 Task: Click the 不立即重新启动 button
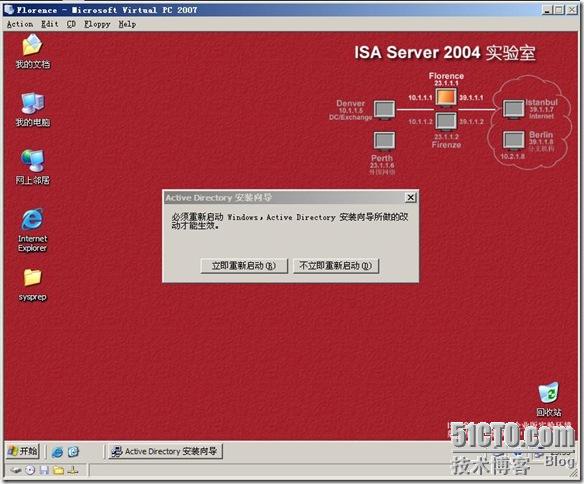tap(336, 266)
